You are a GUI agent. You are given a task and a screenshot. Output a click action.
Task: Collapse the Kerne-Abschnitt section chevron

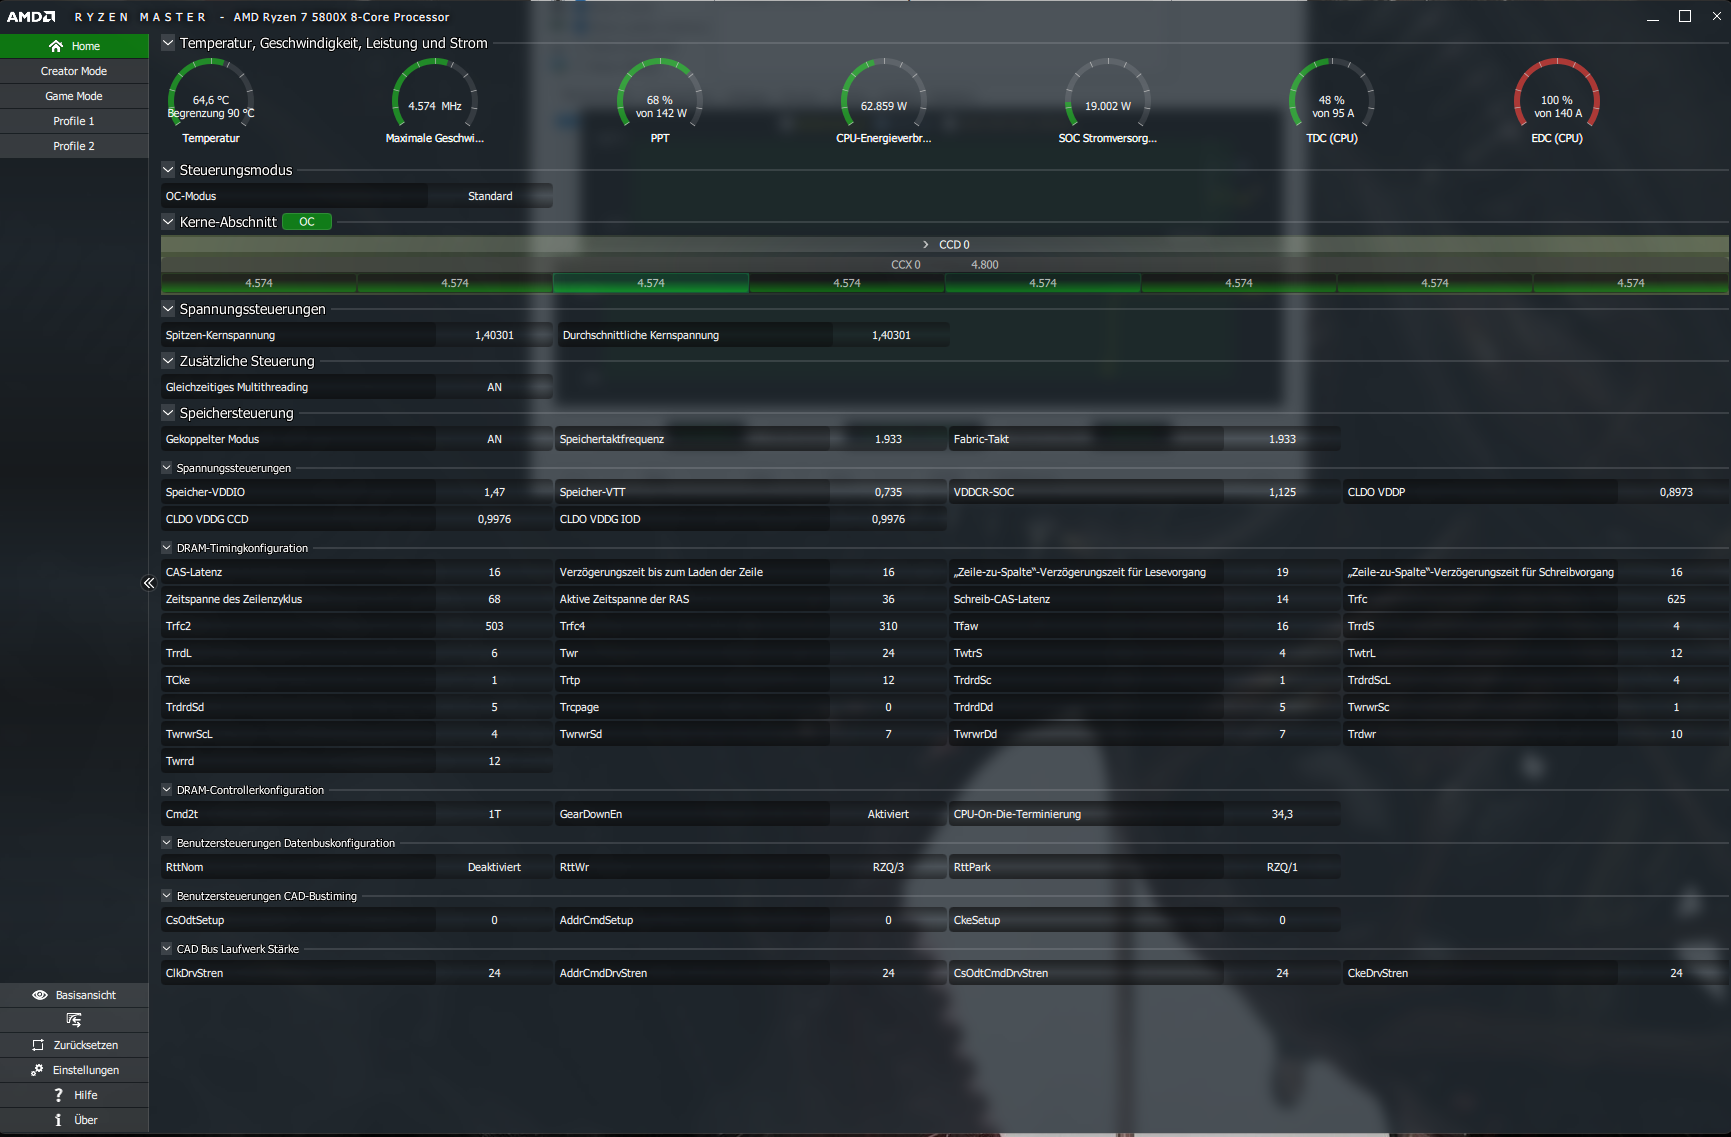point(168,222)
